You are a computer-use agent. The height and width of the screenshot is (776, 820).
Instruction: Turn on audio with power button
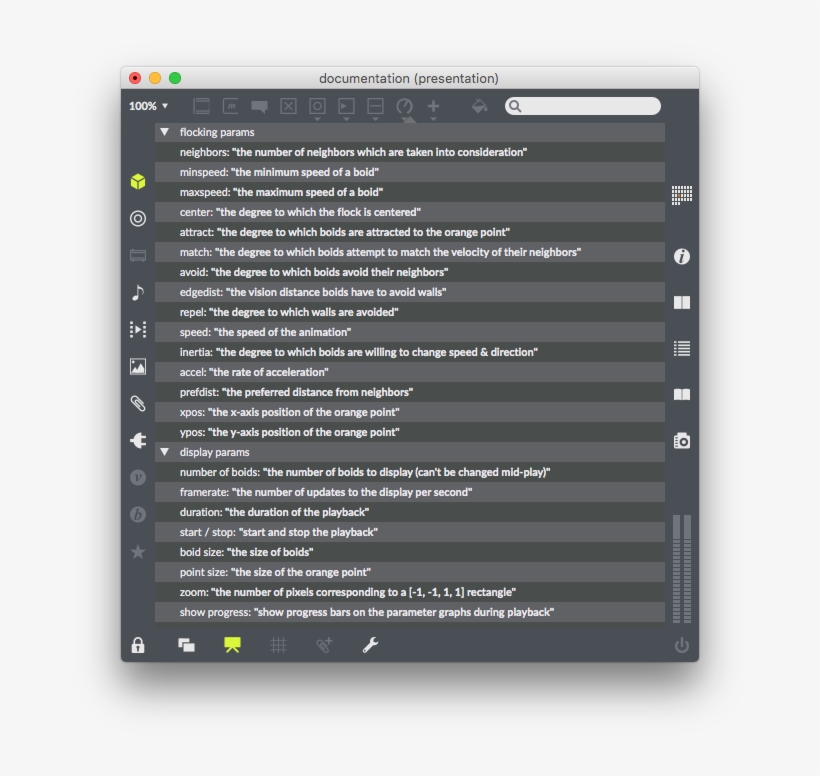[682, 645]
